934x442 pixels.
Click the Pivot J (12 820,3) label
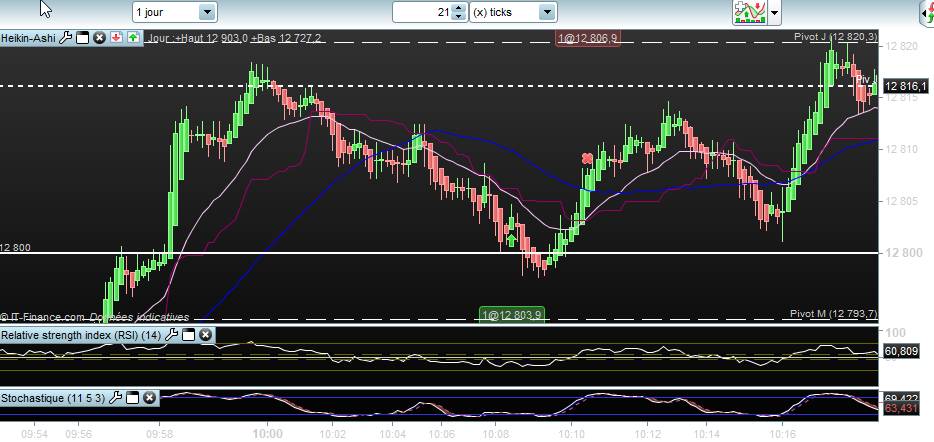(836, 37)
